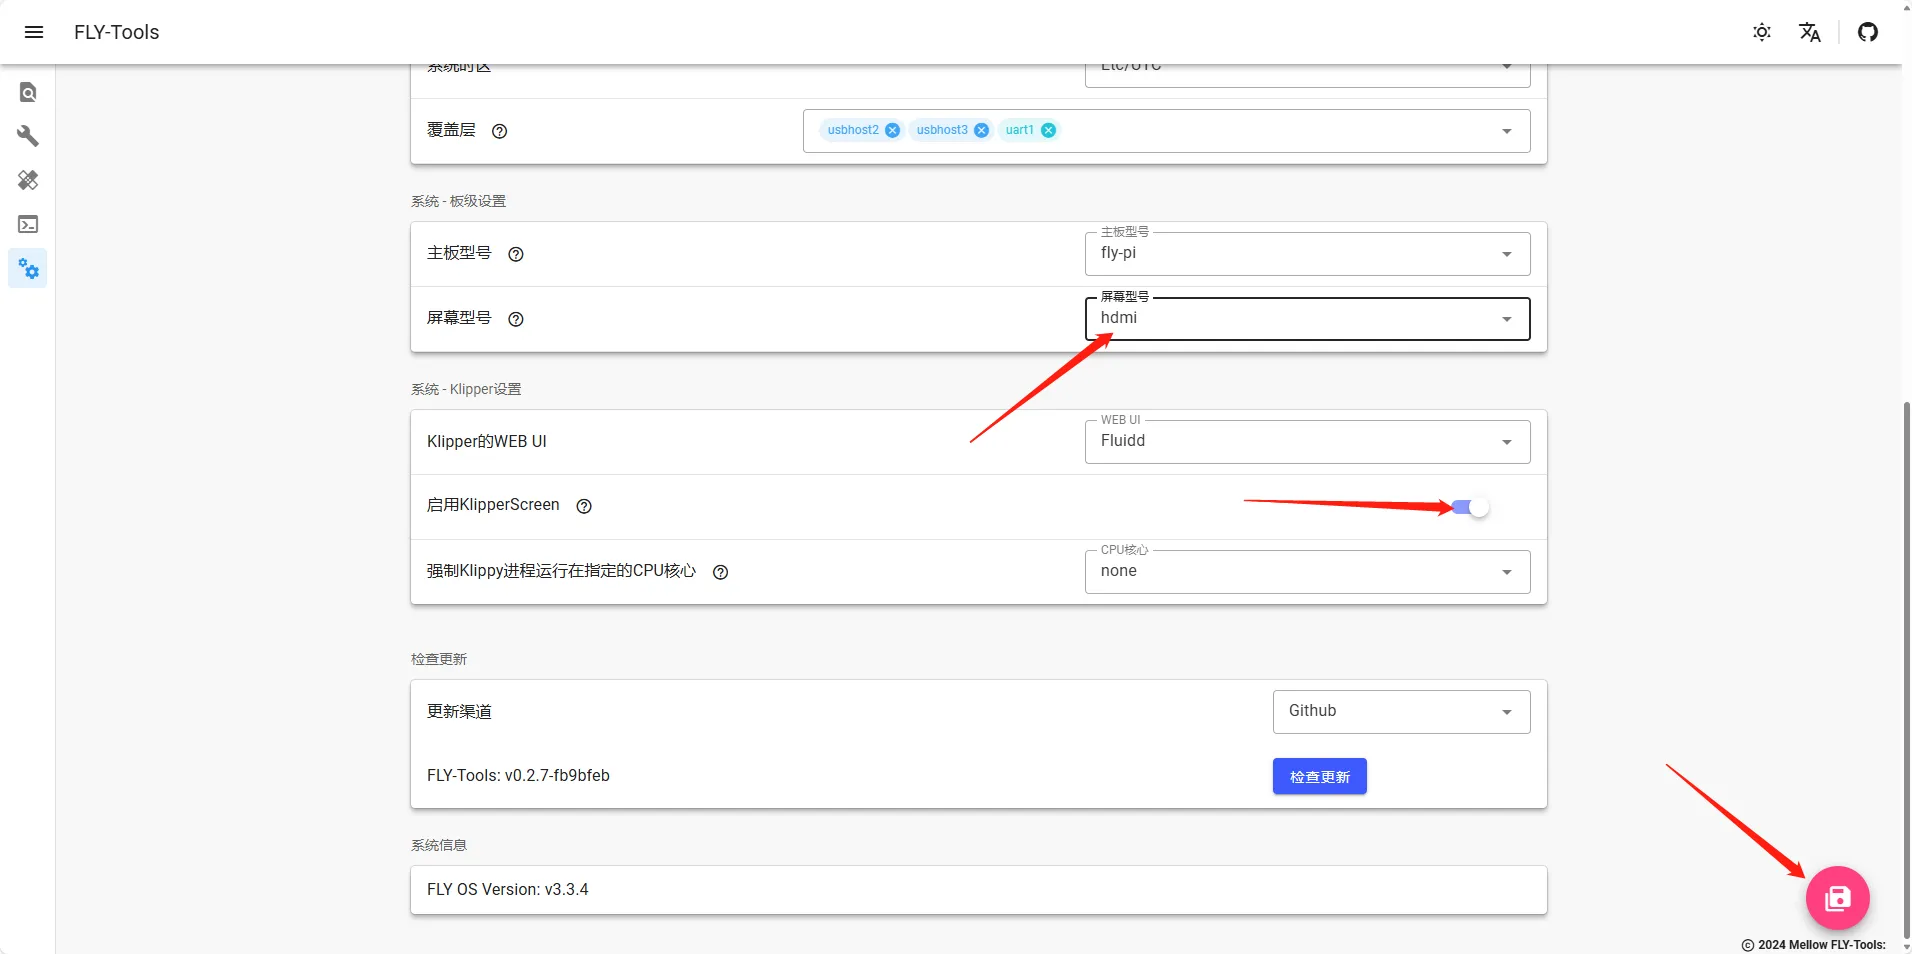Image resolution: width=1912 pixels, height=954 pixels.
Task: Remove the usbhost3 overlay chip
Action: [x=981, y=130]
